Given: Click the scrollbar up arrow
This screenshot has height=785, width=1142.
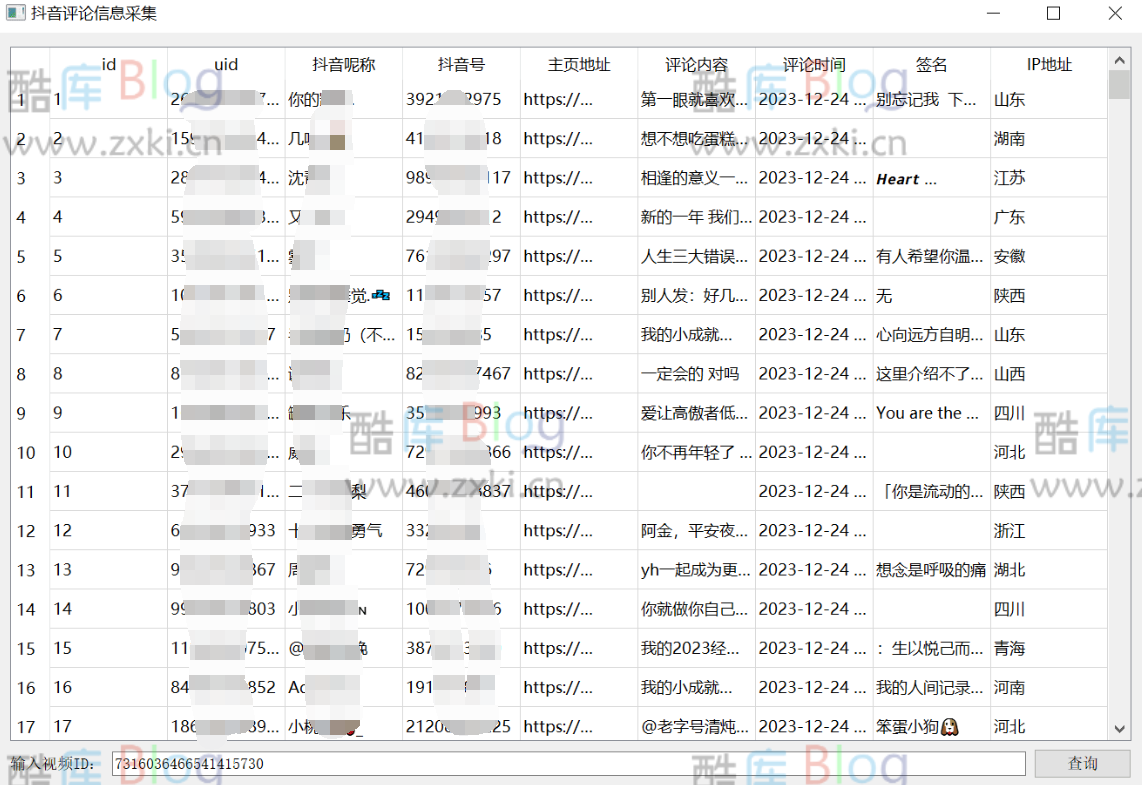Looking at the screenshot, I should pos(1121,57).
